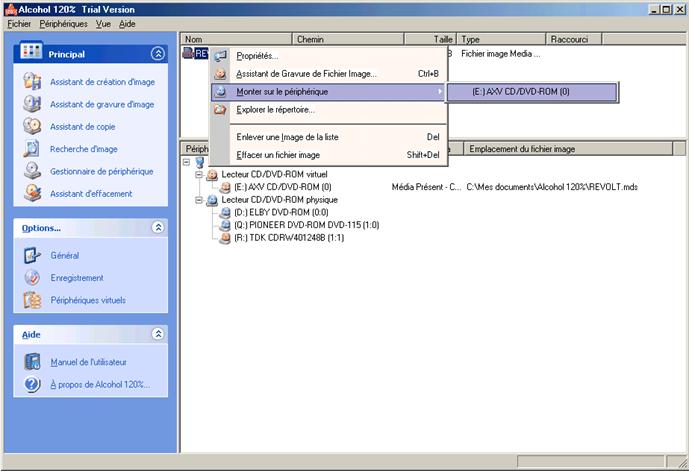Open the Aide menu

127,24
